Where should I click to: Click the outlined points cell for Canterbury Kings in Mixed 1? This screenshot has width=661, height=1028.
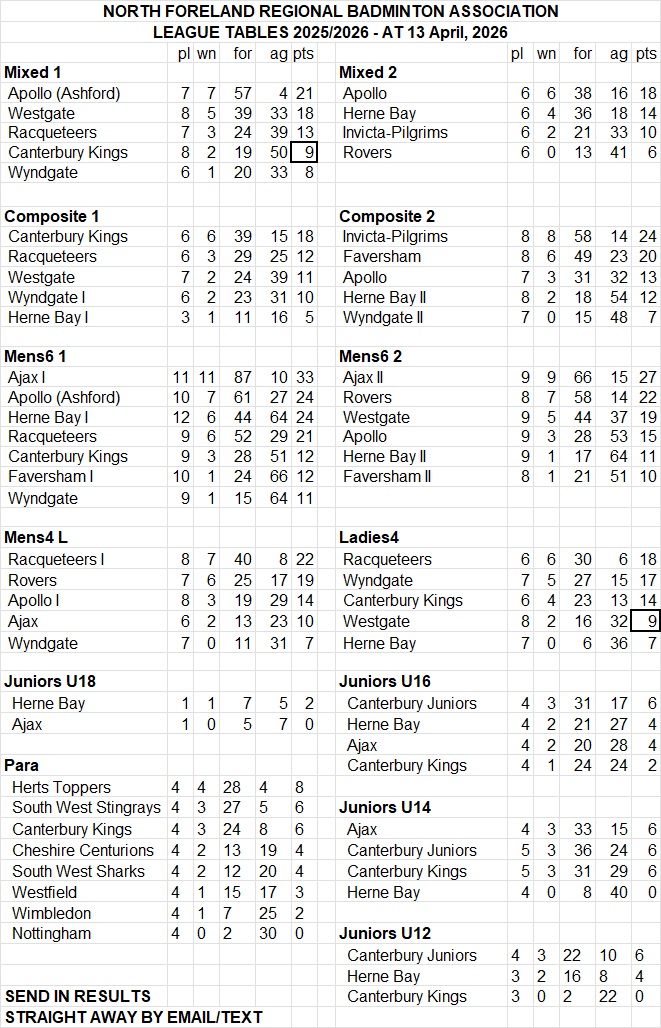304,153
